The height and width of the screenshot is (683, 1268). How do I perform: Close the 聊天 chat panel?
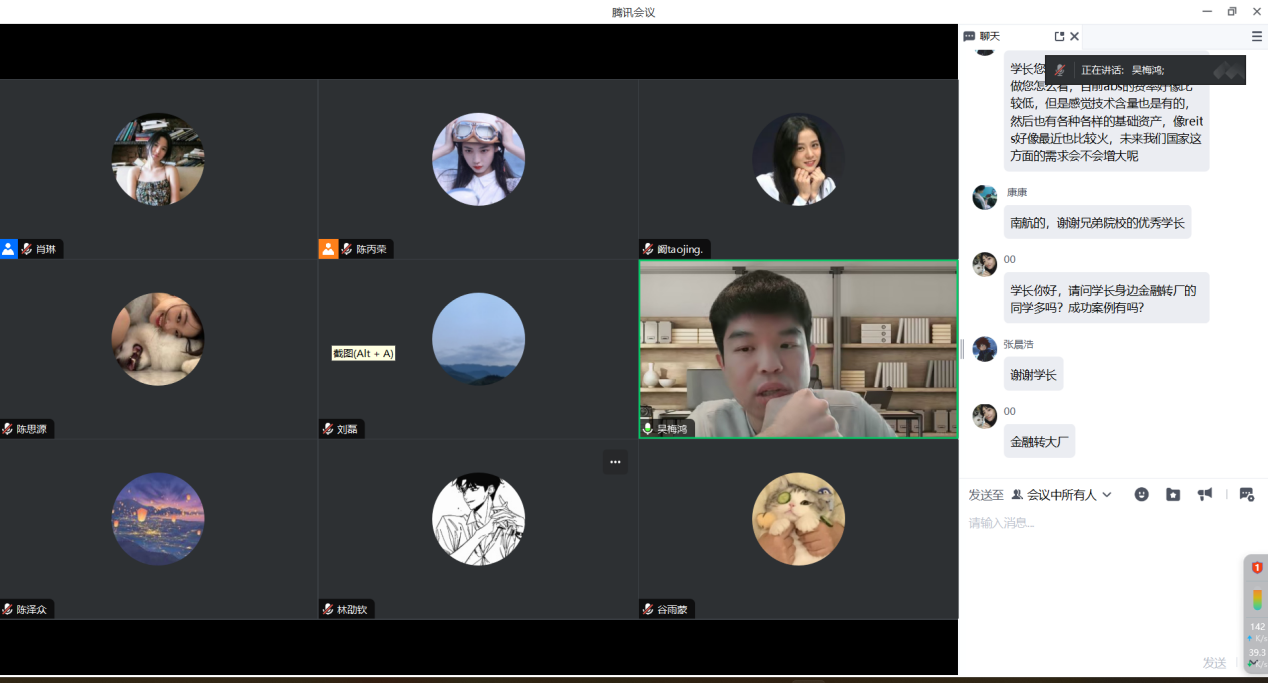point(1075,36)
